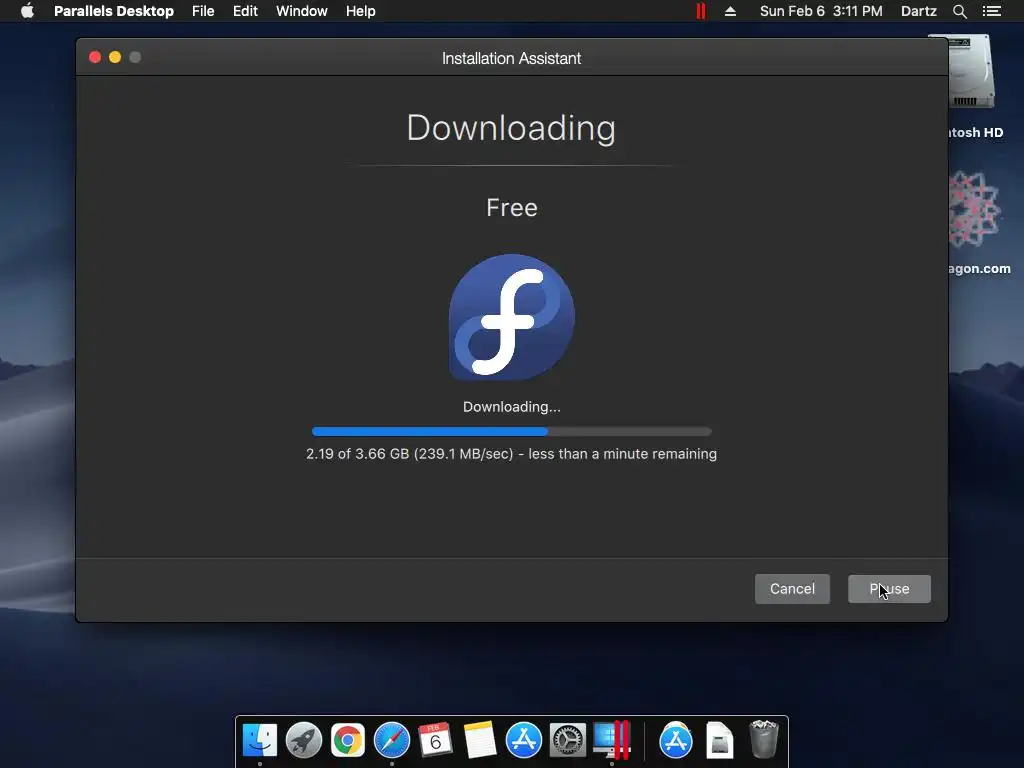Pause the Fedora download

coord(889,589)
